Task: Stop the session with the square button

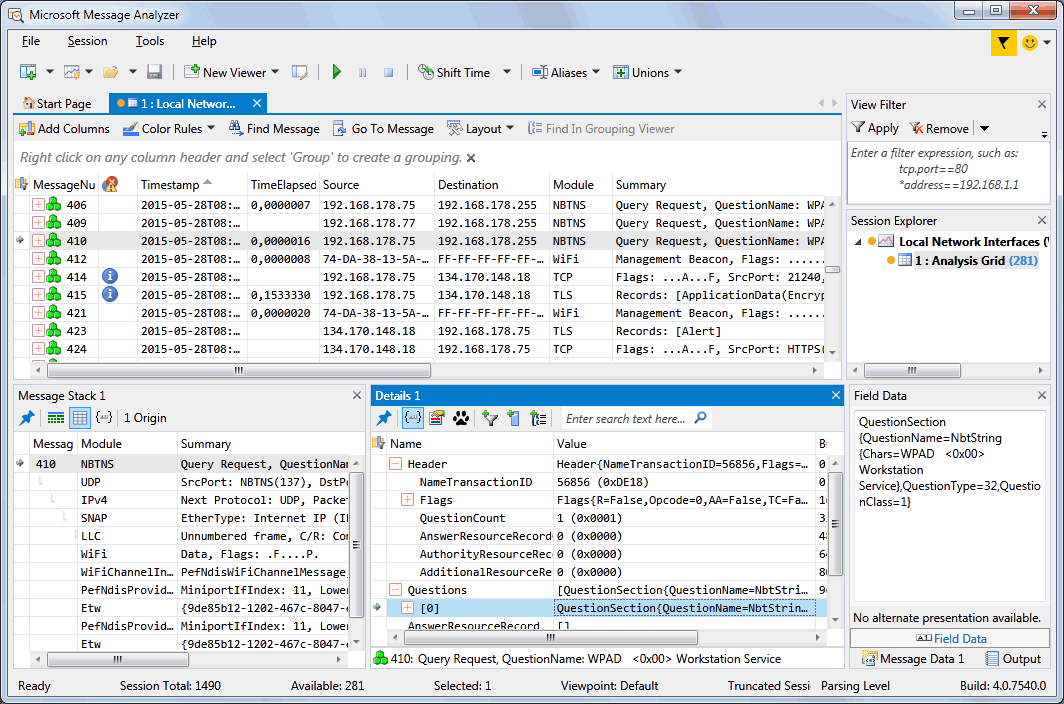Action: point(389,73)
